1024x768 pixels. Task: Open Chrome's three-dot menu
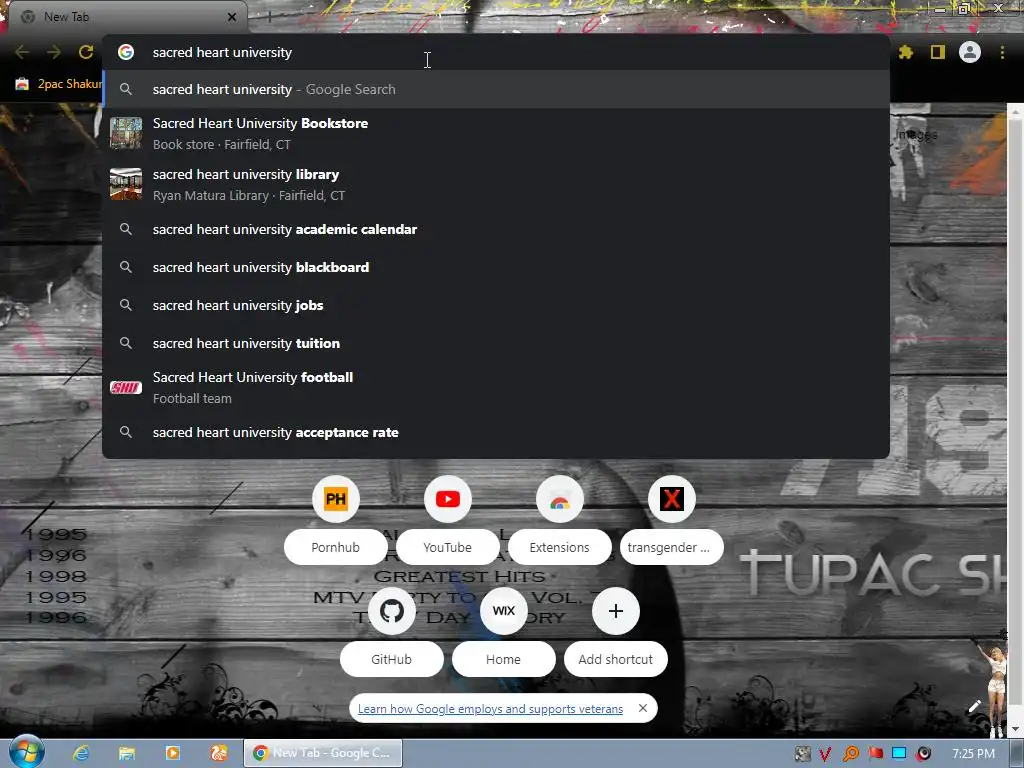pyautogui.click(x=1002, y=52)
